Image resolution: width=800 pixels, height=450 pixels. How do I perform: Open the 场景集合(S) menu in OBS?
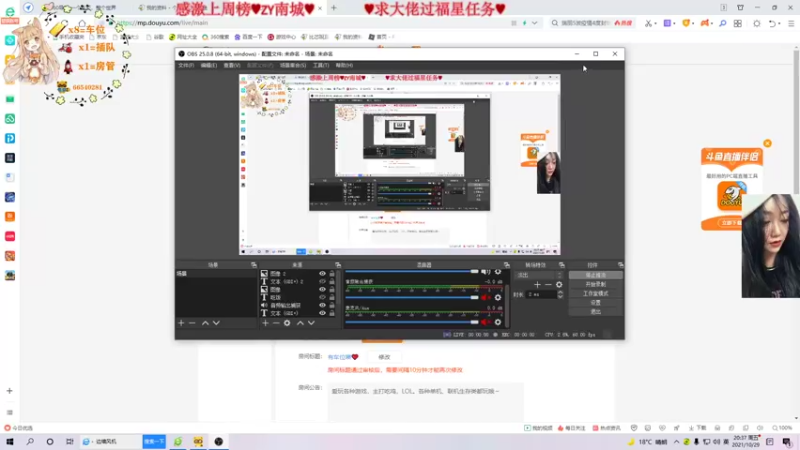pyautogui.click(x=293, y=65)
